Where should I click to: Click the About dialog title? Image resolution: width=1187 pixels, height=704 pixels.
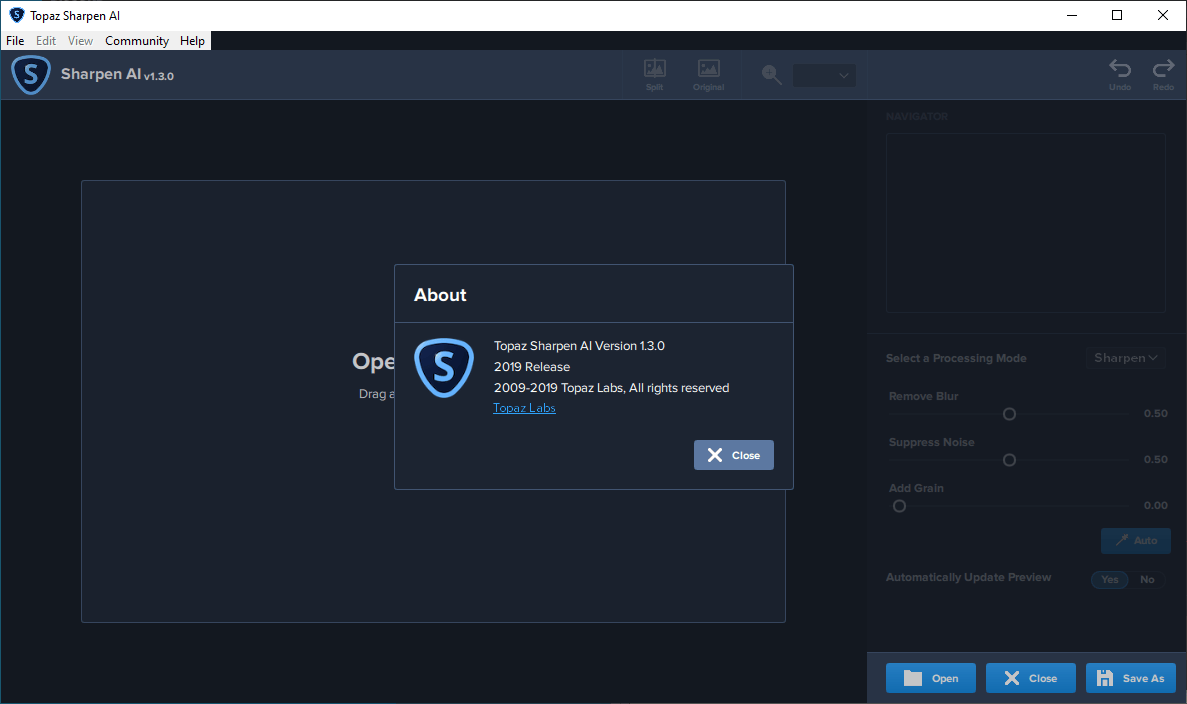pos(440,295)
